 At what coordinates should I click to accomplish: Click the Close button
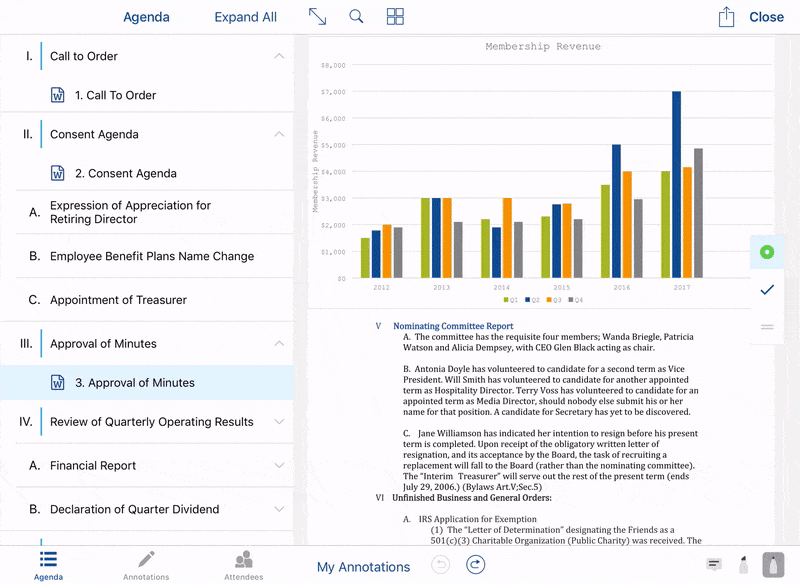(x=766, y=17)
